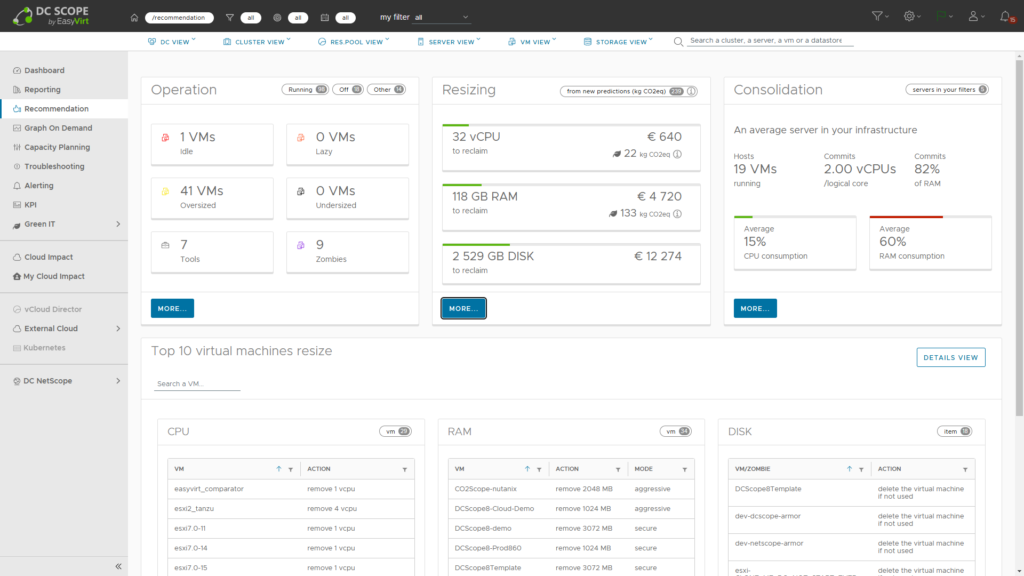Click the average RAM consumption 60% bar
The width and height of the screenshot is (1024, 576).
click(x=930, y=217)
